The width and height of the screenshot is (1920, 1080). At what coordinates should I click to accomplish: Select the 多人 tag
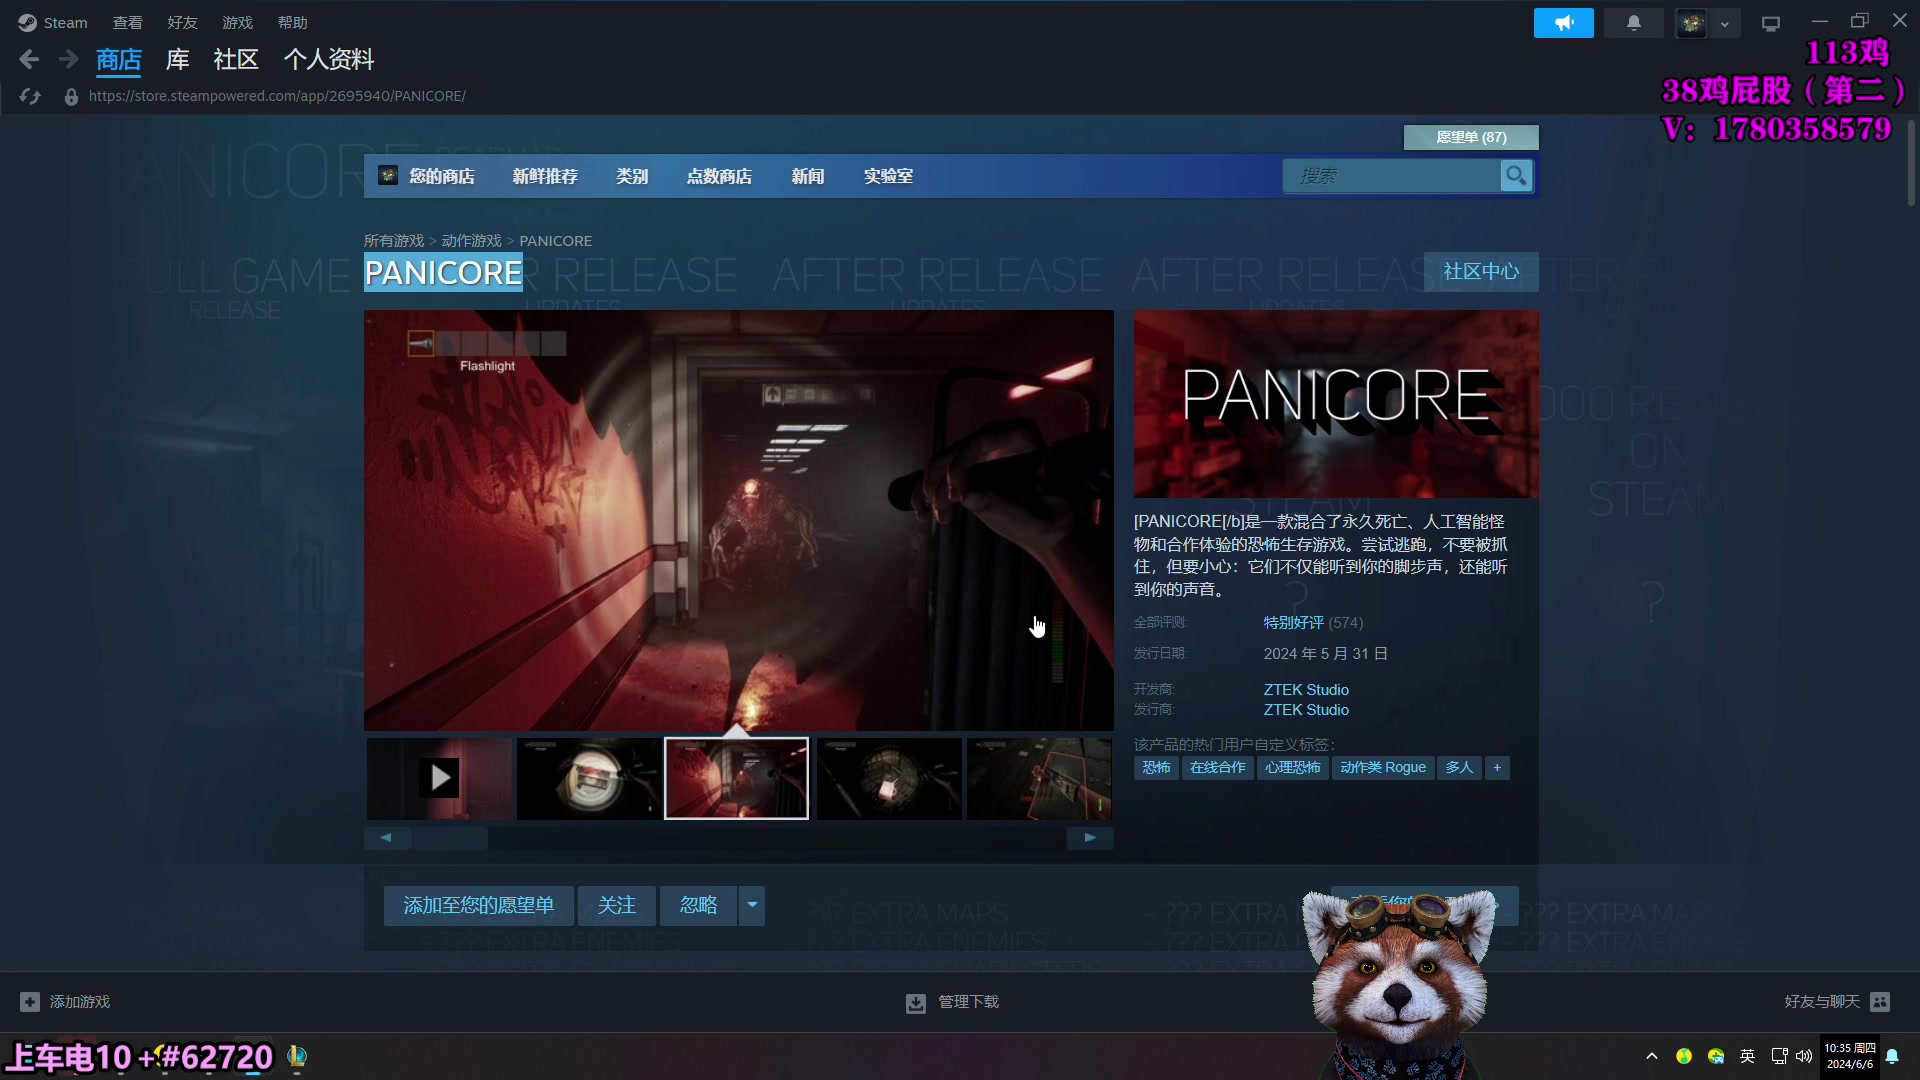point(1459,768)
